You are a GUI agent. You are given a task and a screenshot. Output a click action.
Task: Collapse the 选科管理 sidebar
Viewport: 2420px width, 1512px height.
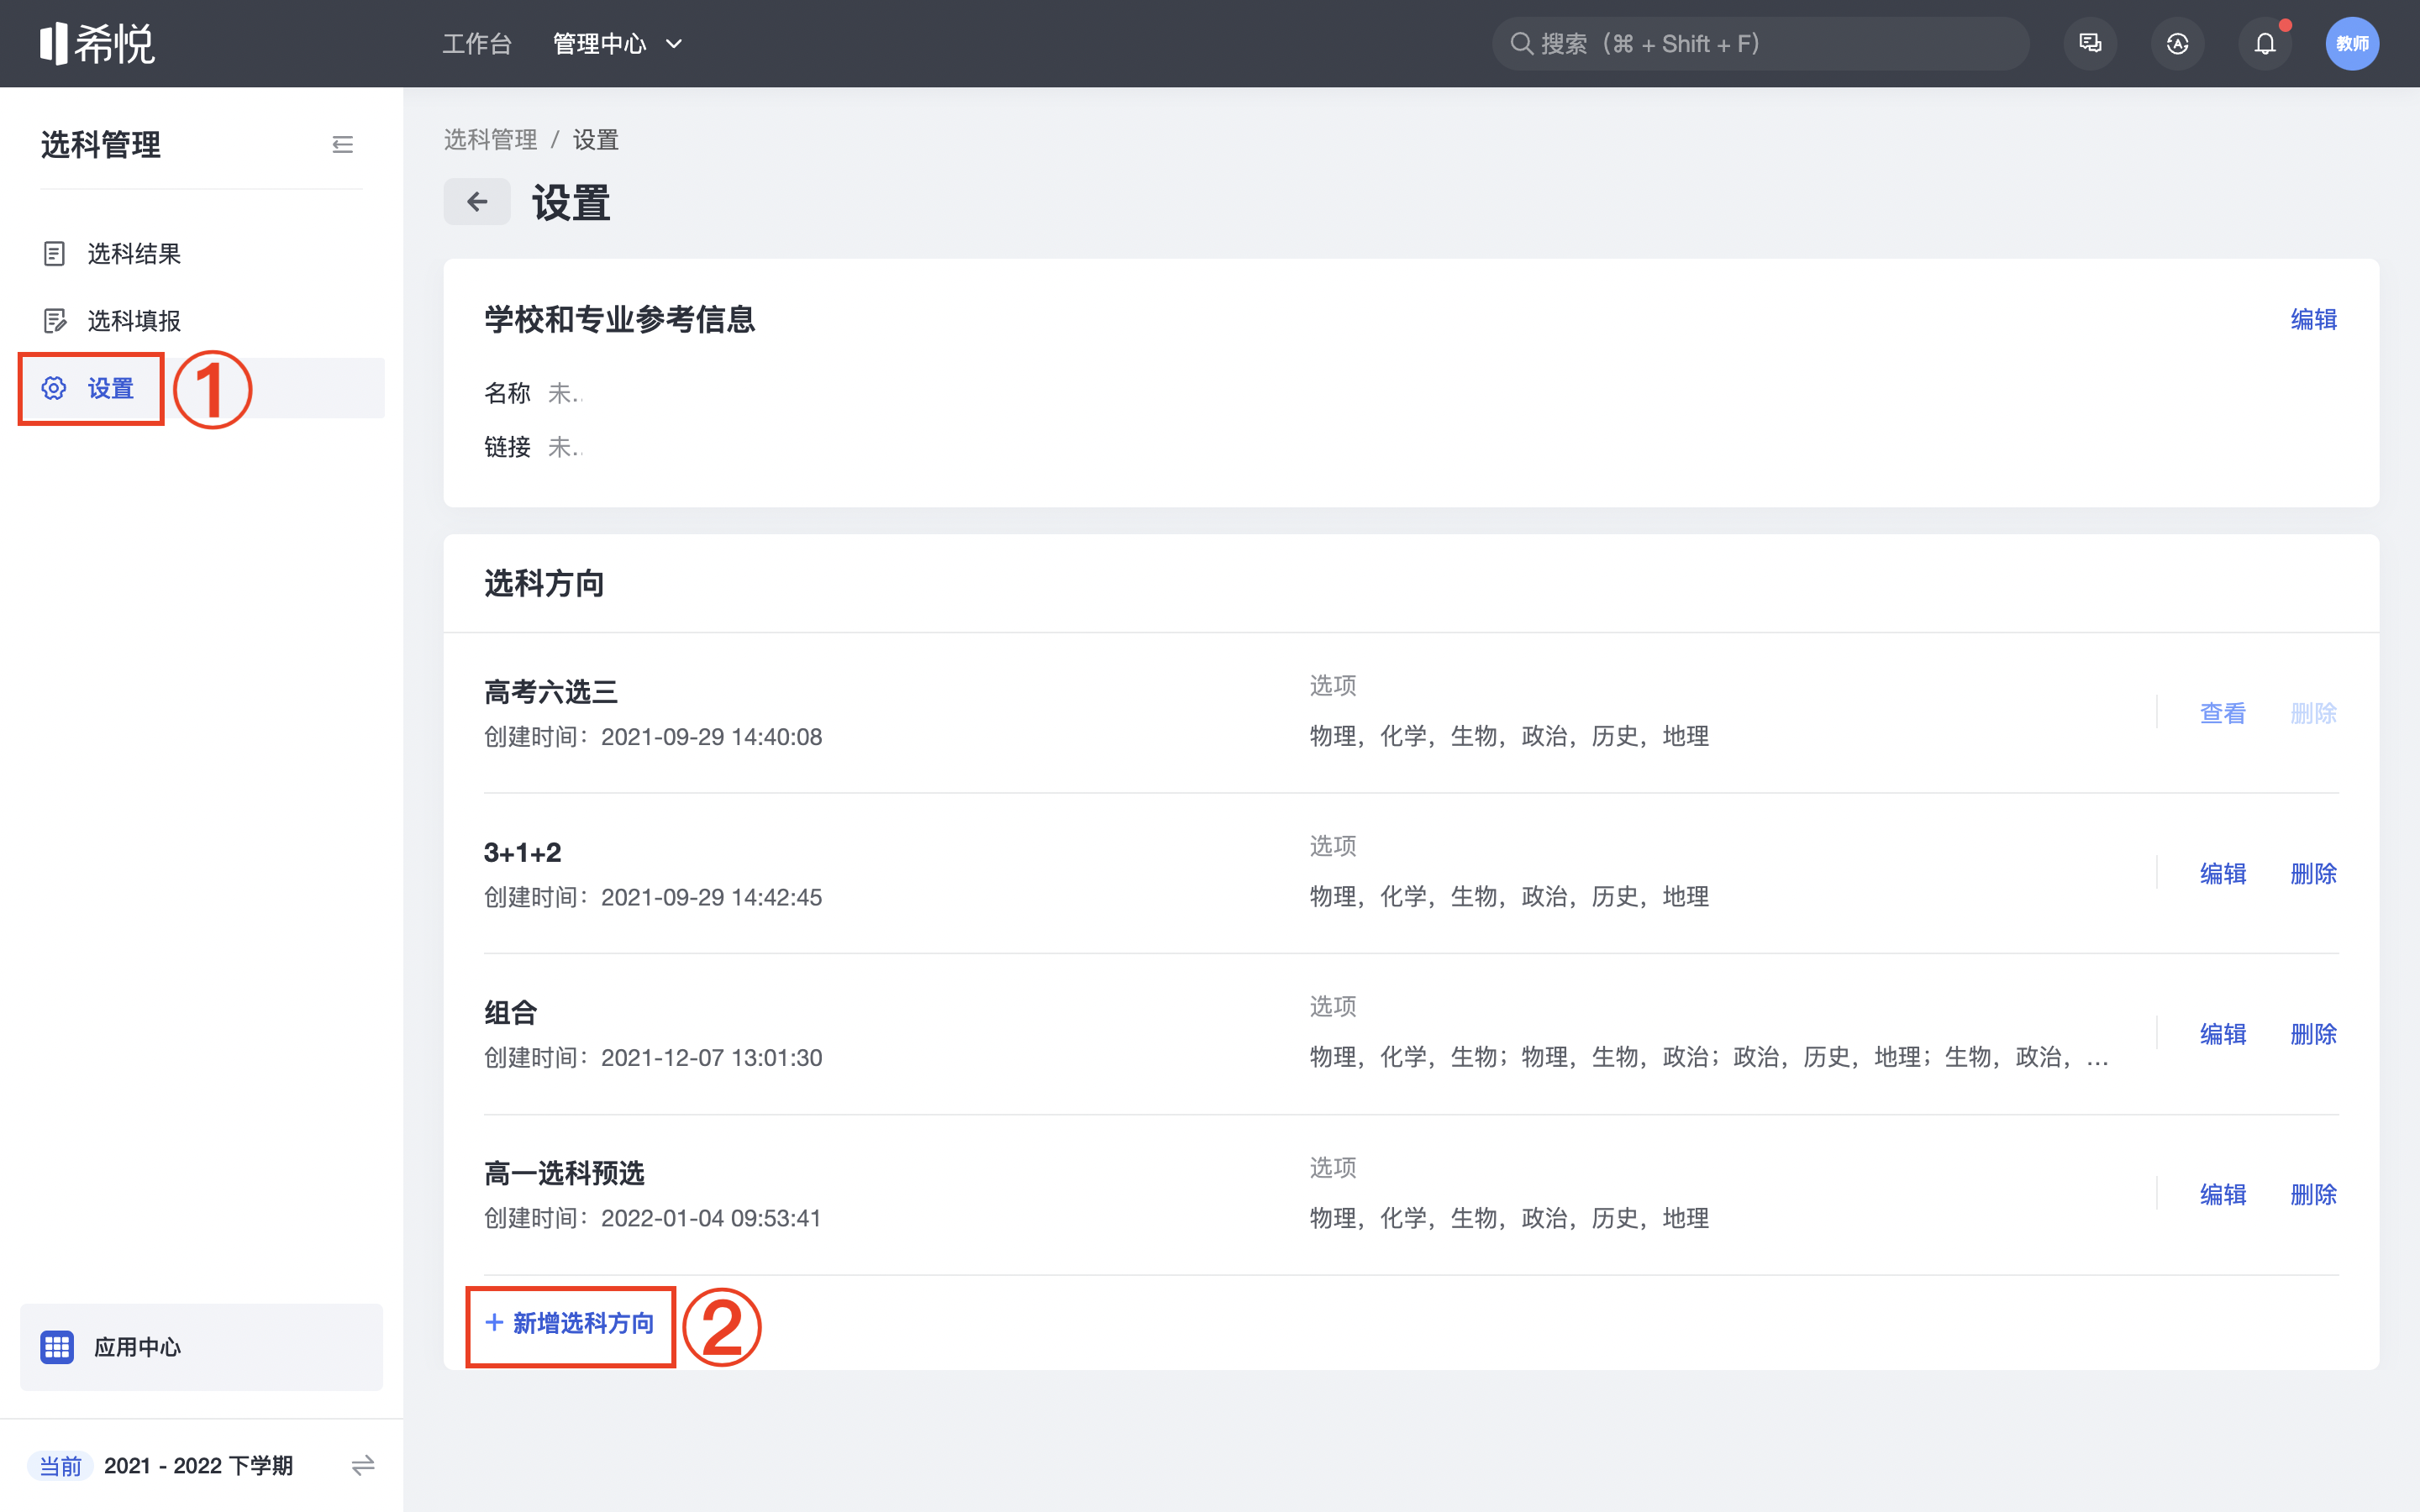[x=342, y=145]
